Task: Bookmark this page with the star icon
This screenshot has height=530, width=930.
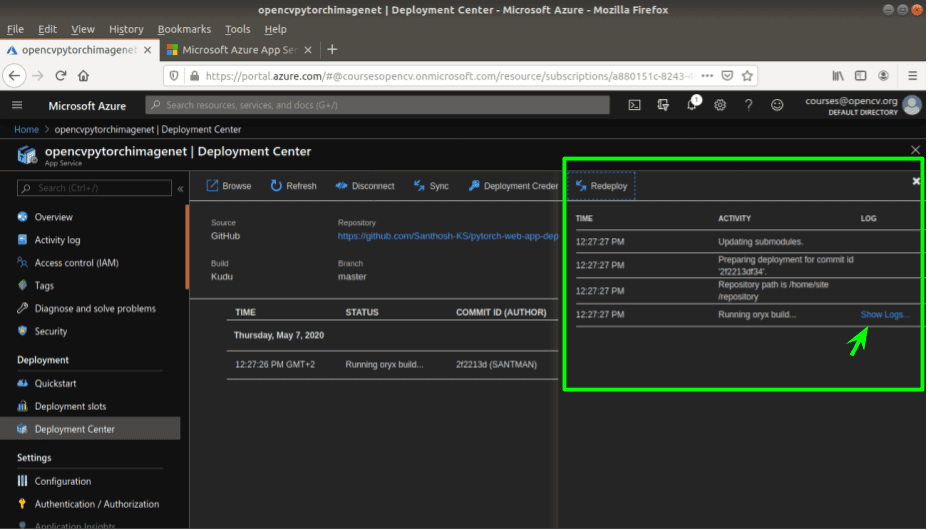Action: point(747,76)
